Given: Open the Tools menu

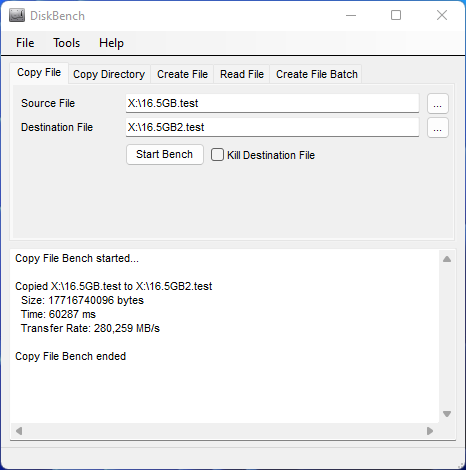Looking at the screenshot, I should click(67, 43).
